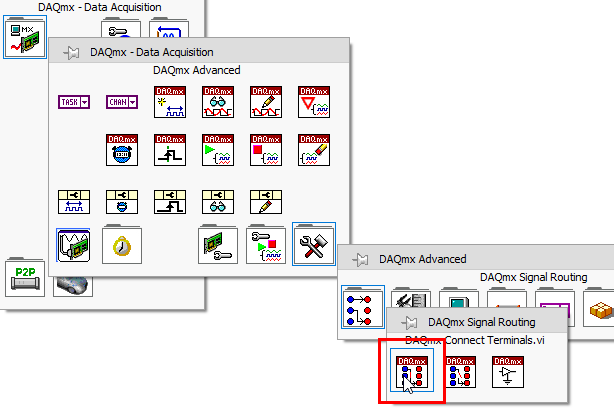Select the DAQmx Tristate Output Terminal icon
614x418 pixels.
tap(508, 372)
